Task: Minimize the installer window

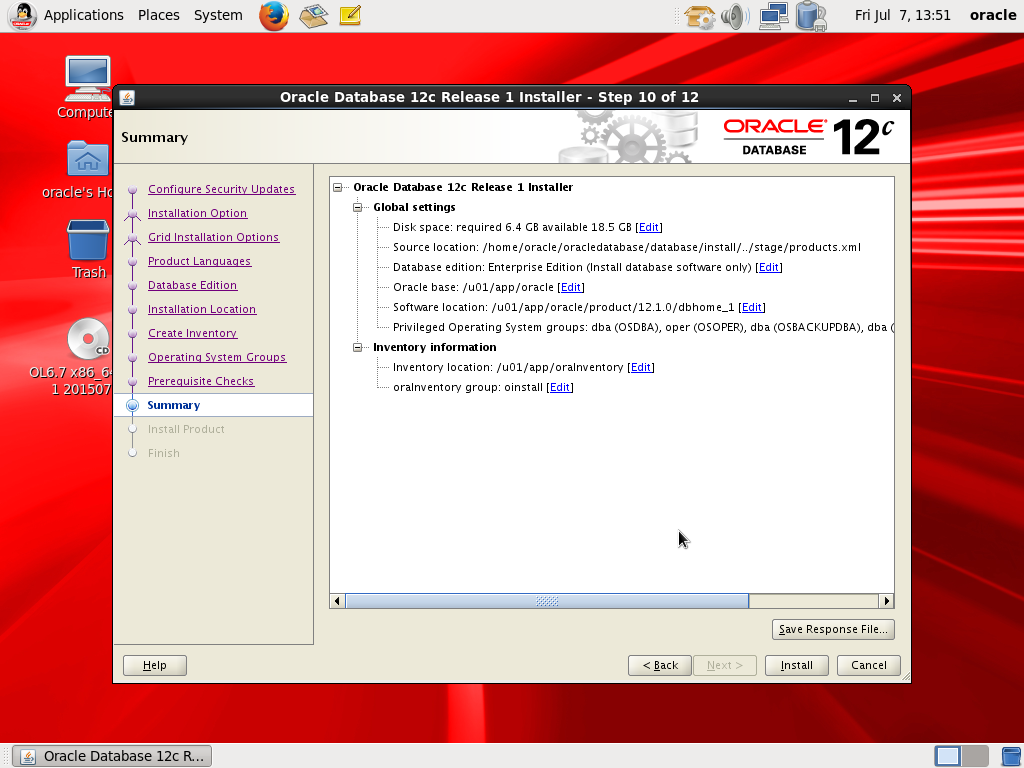Action: pos(852,98)
